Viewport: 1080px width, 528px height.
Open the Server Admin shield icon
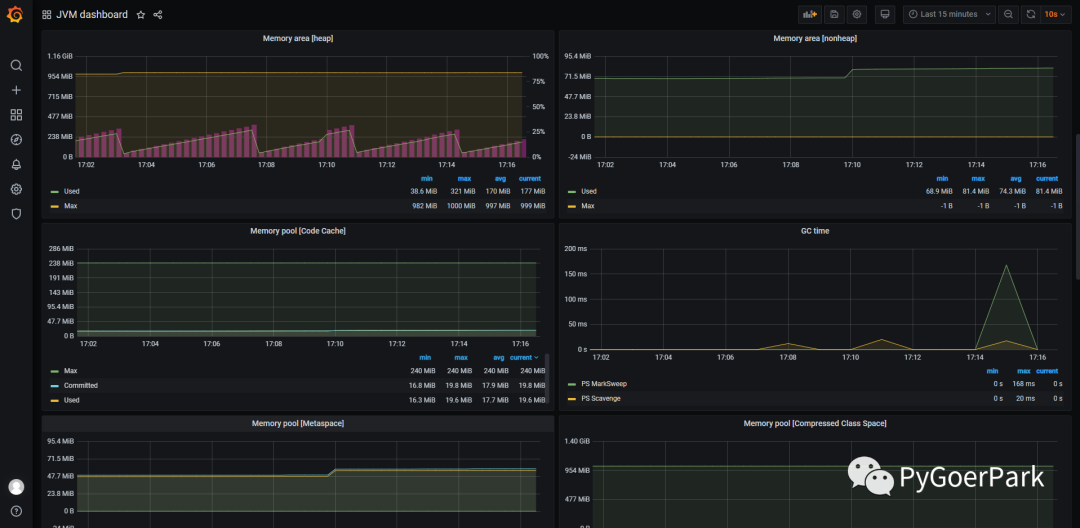coord(16,214)
